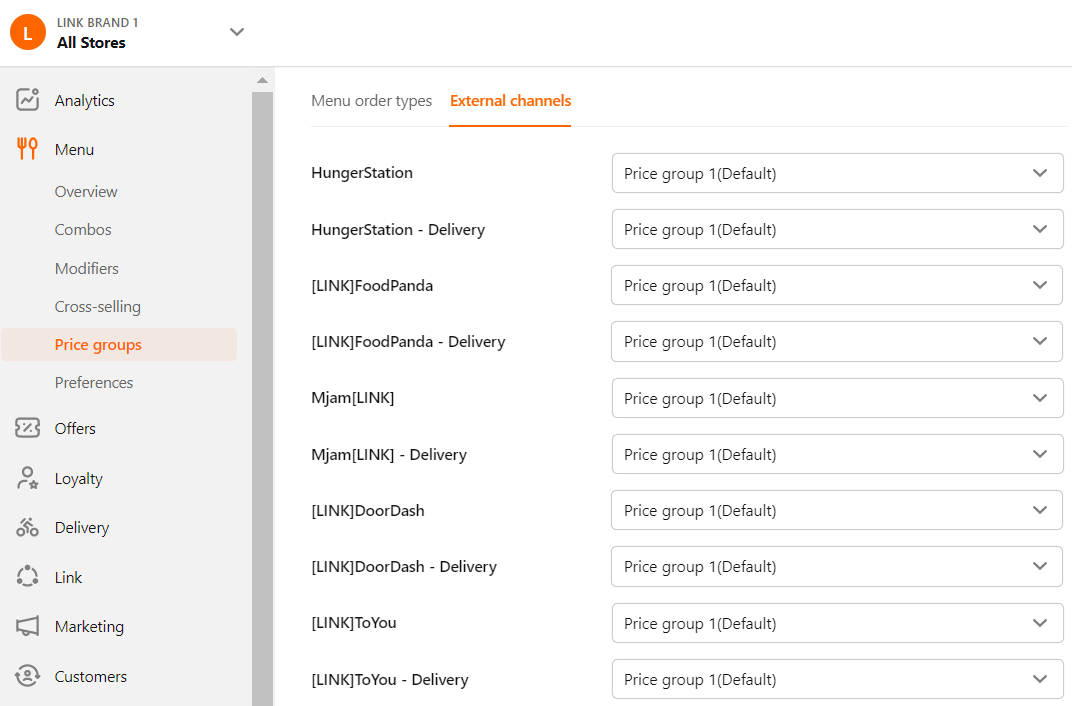Click the LINK BRAND 1 header text
1072x706 pixels.
coord(97,23)
